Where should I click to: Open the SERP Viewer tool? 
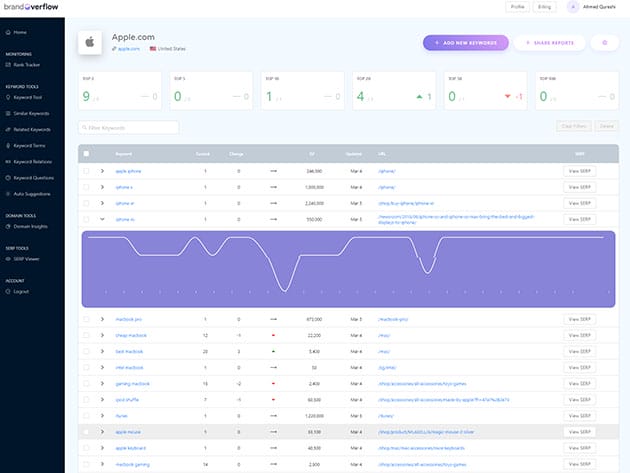pos(26,258)
